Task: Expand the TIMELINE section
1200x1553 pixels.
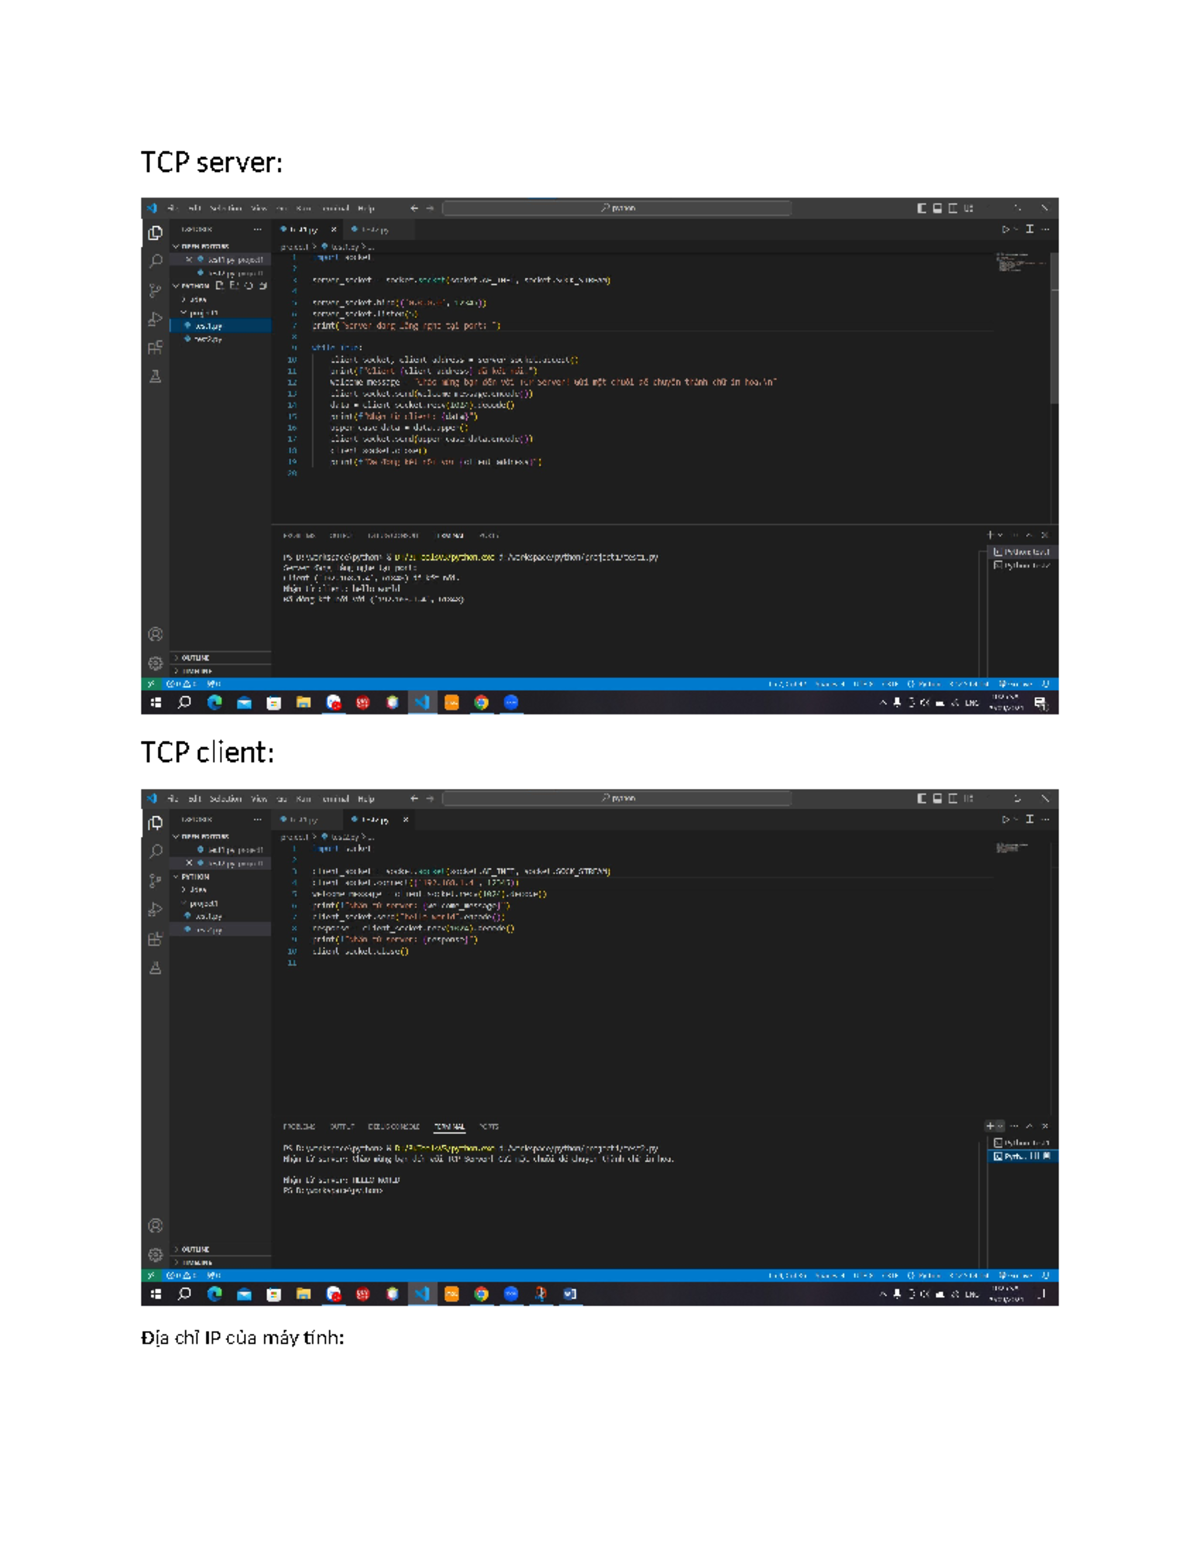Action: (195, 671)
